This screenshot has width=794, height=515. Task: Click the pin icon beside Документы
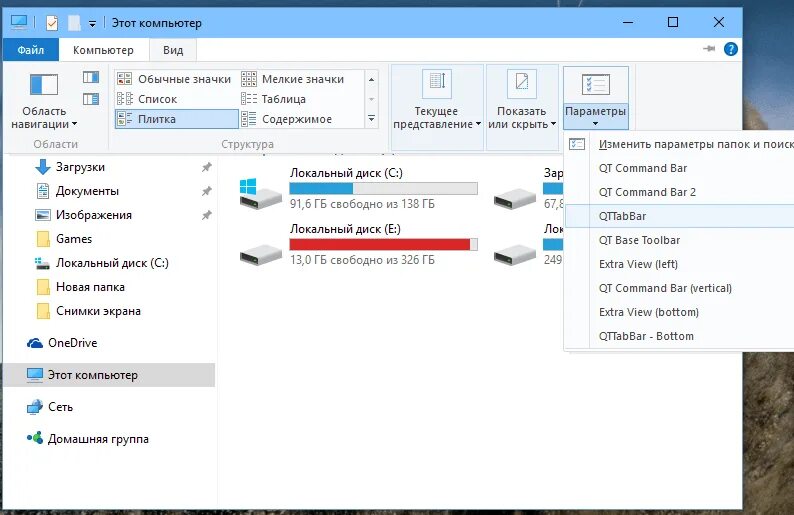[207, 191]
